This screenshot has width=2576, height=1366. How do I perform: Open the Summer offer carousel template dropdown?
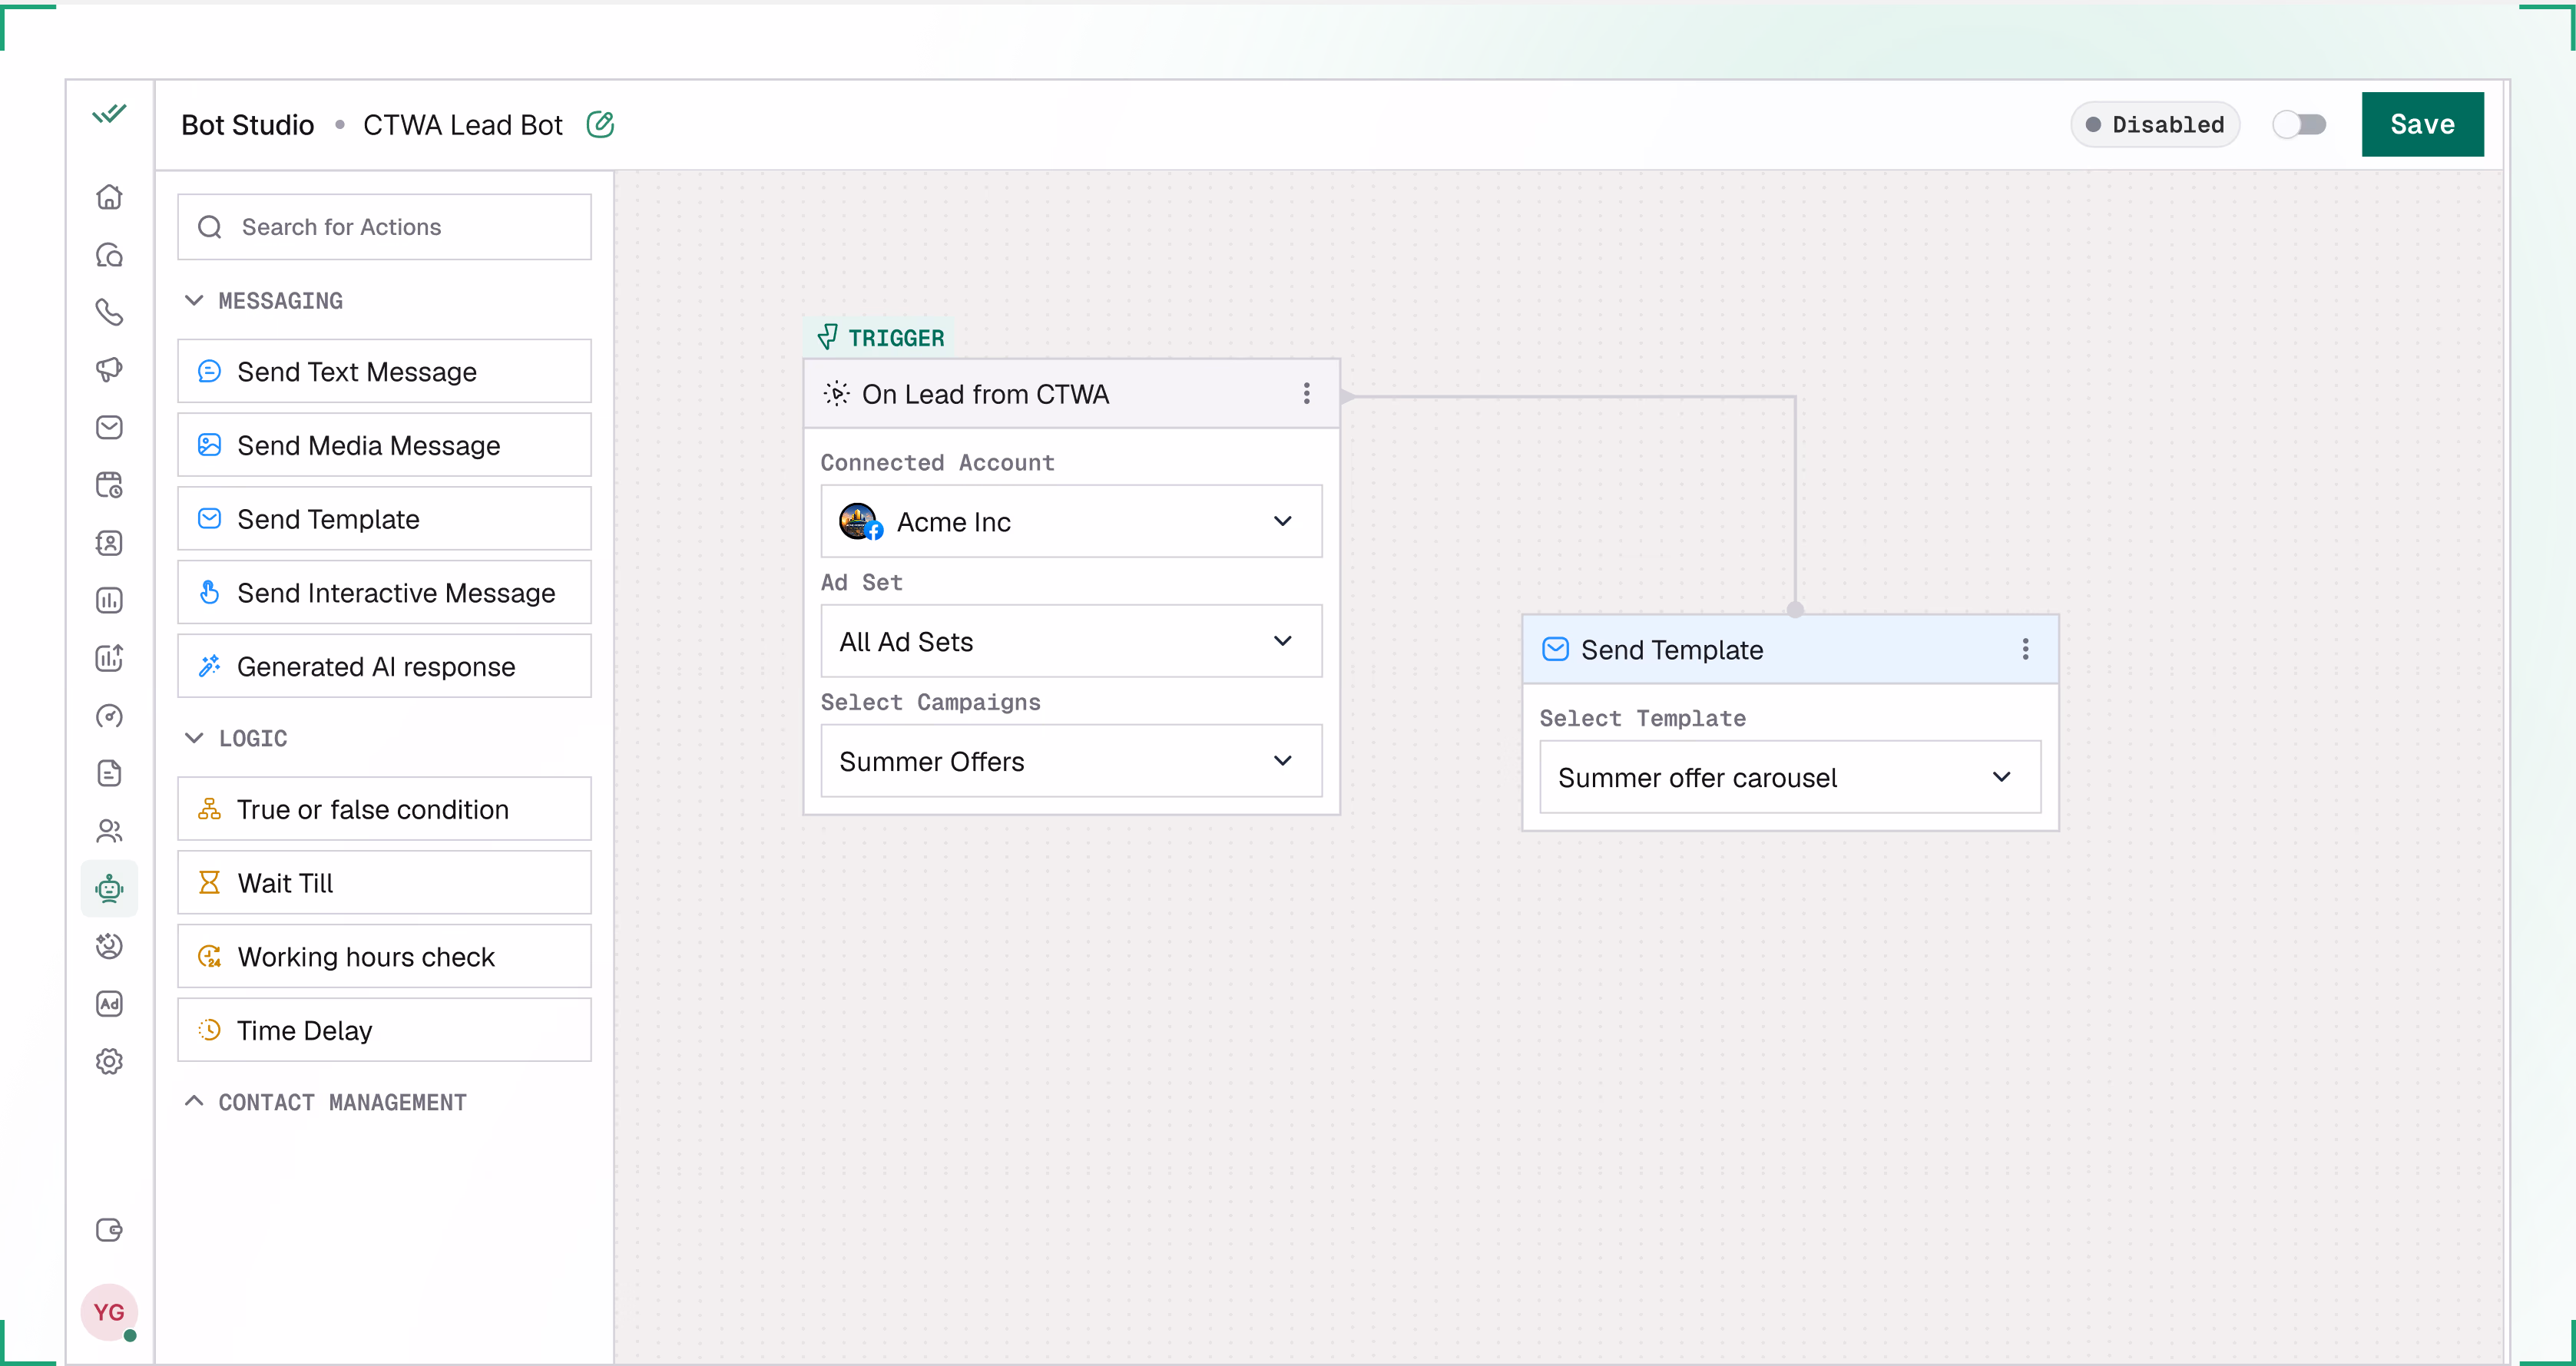1789,777
